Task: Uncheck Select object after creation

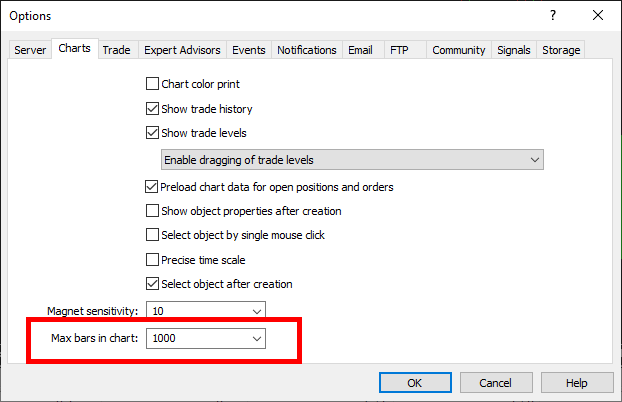Action: 153,284
